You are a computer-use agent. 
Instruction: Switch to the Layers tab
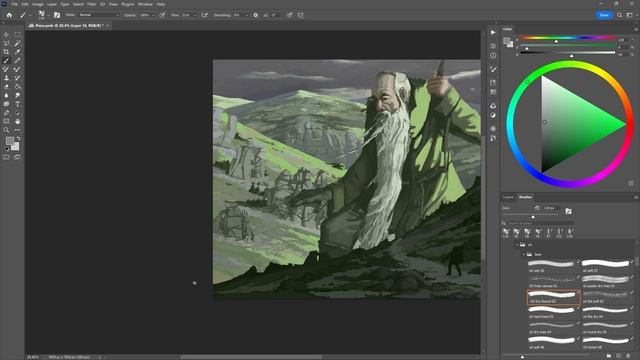508,197
